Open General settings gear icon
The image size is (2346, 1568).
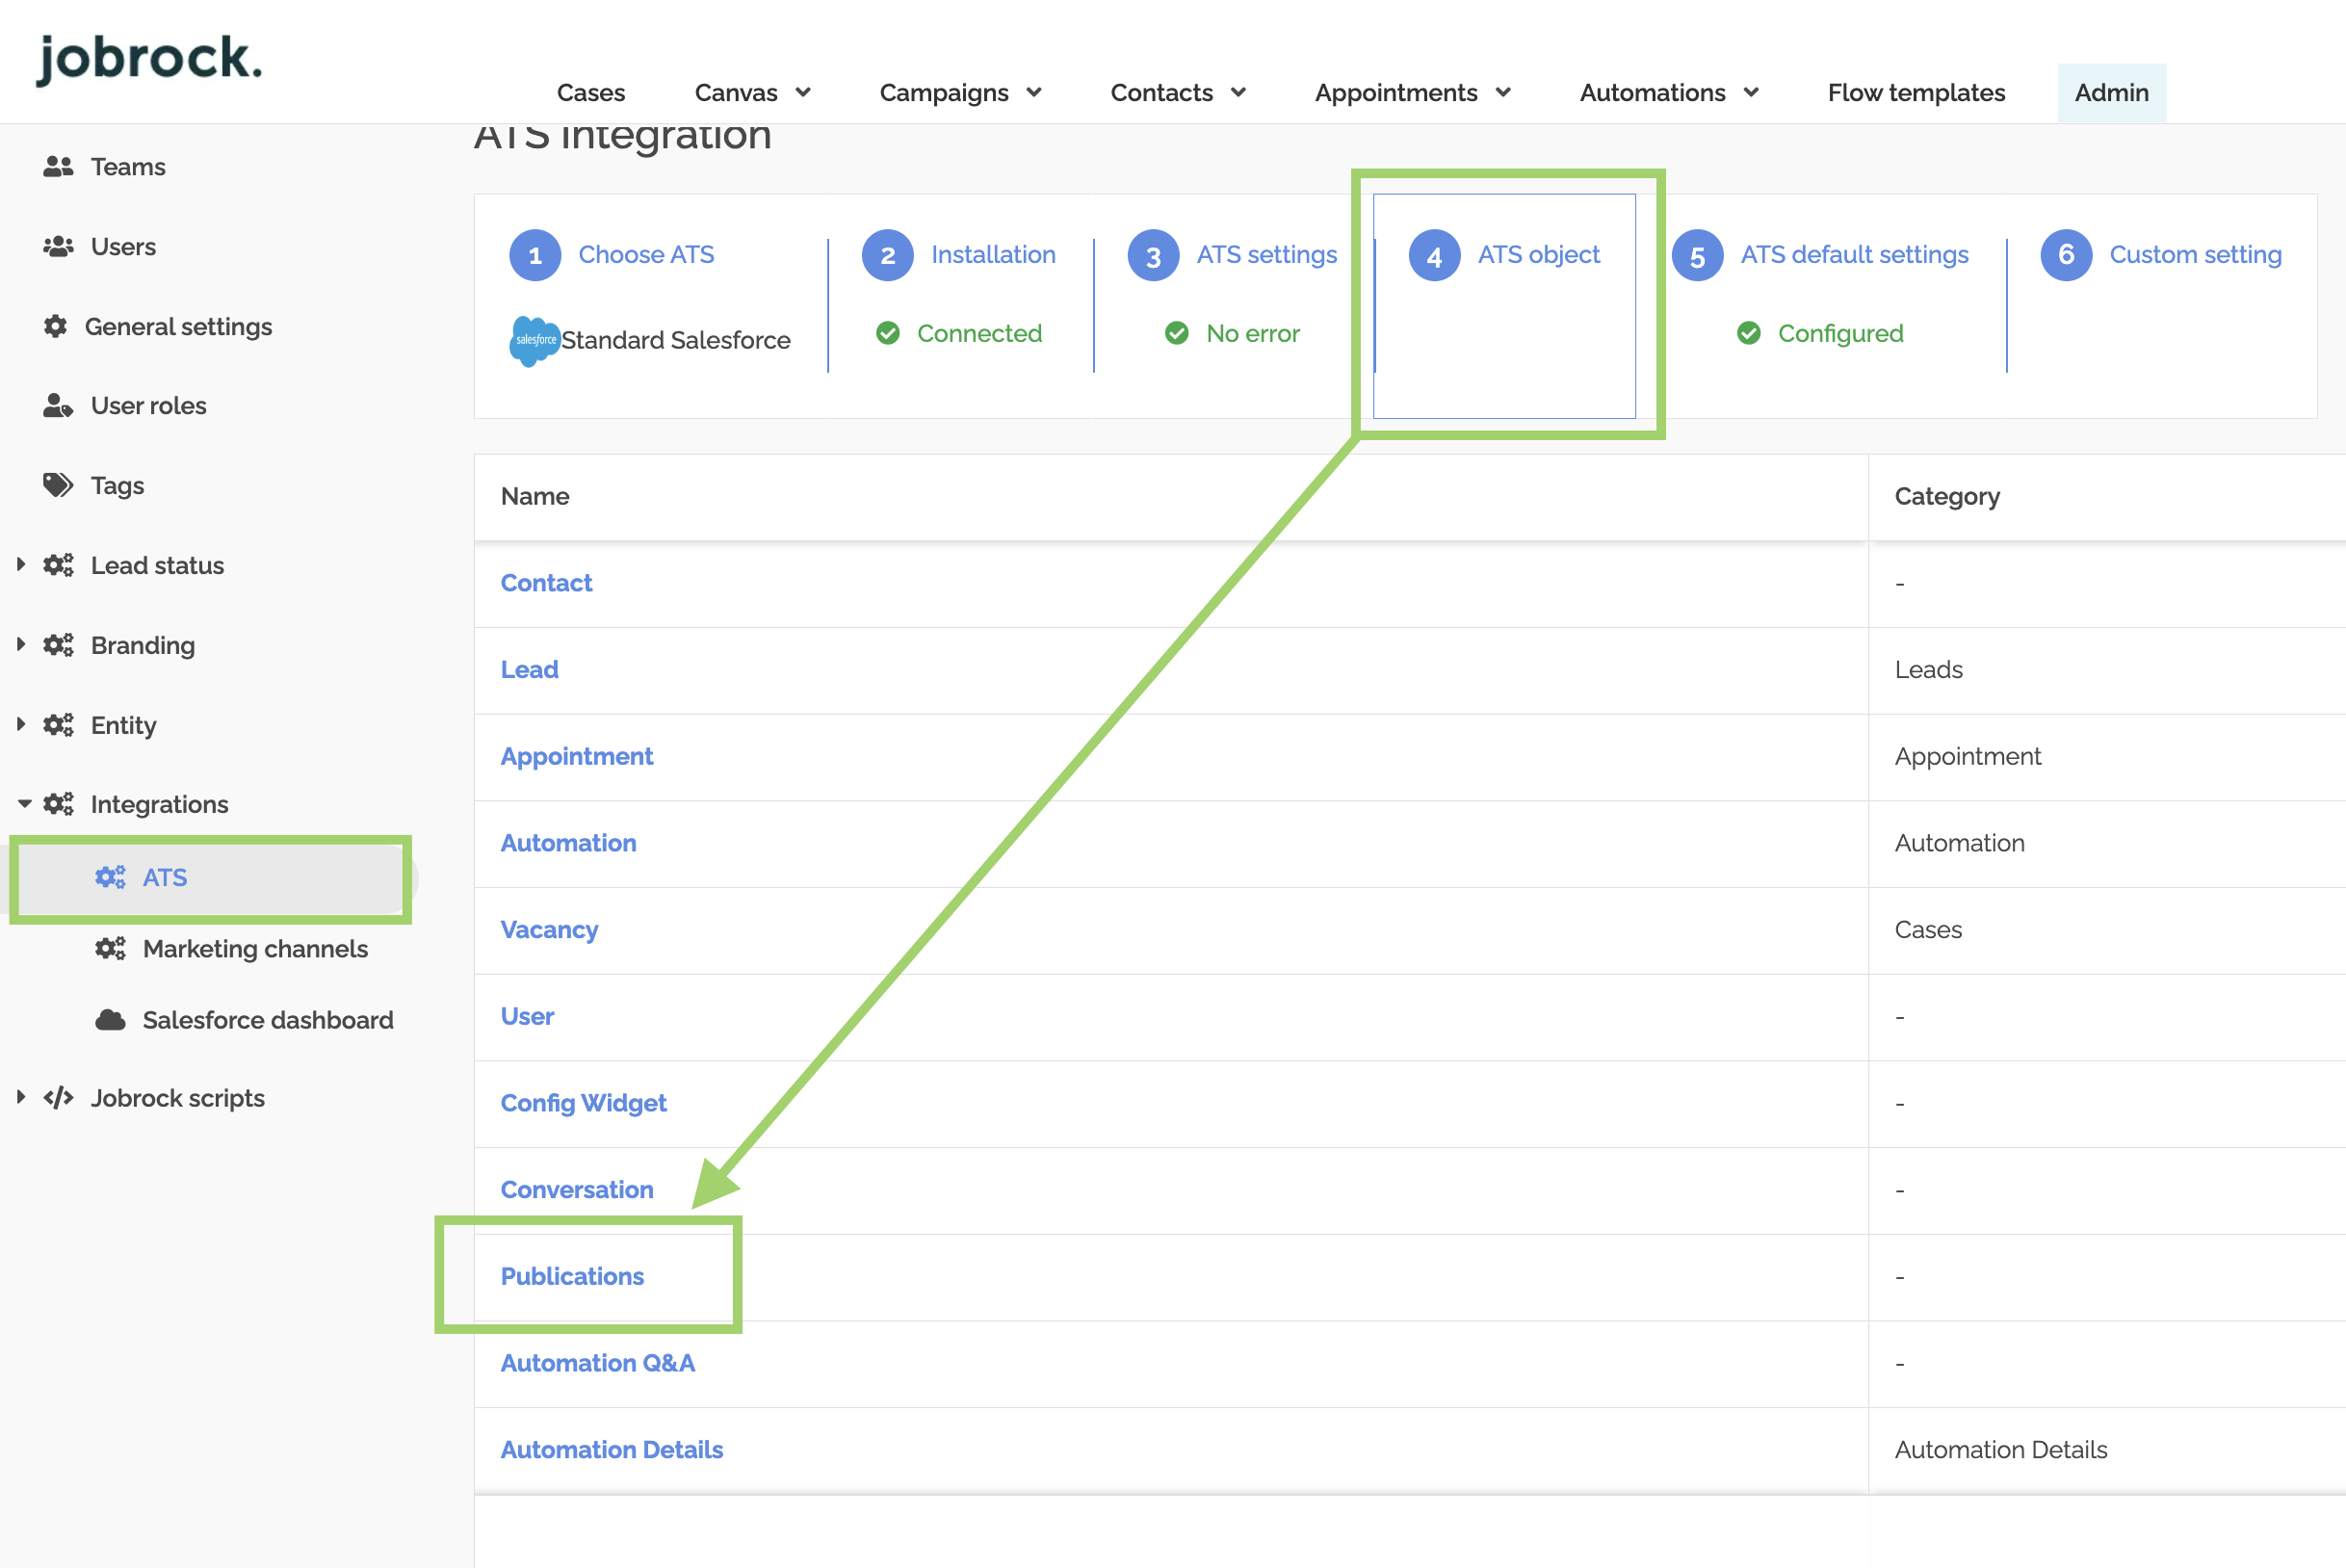pyautogui.click(x=56, y=327)
